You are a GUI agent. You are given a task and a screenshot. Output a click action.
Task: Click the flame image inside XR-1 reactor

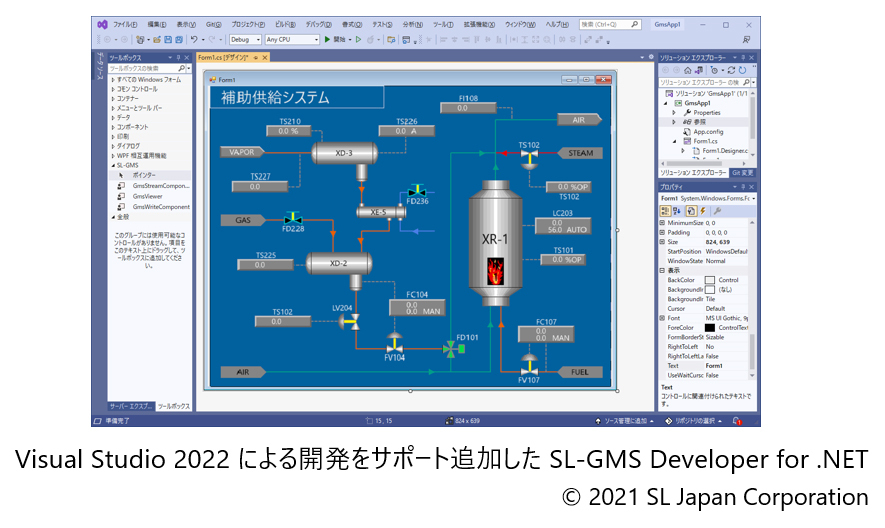click(x=495, y=271)
